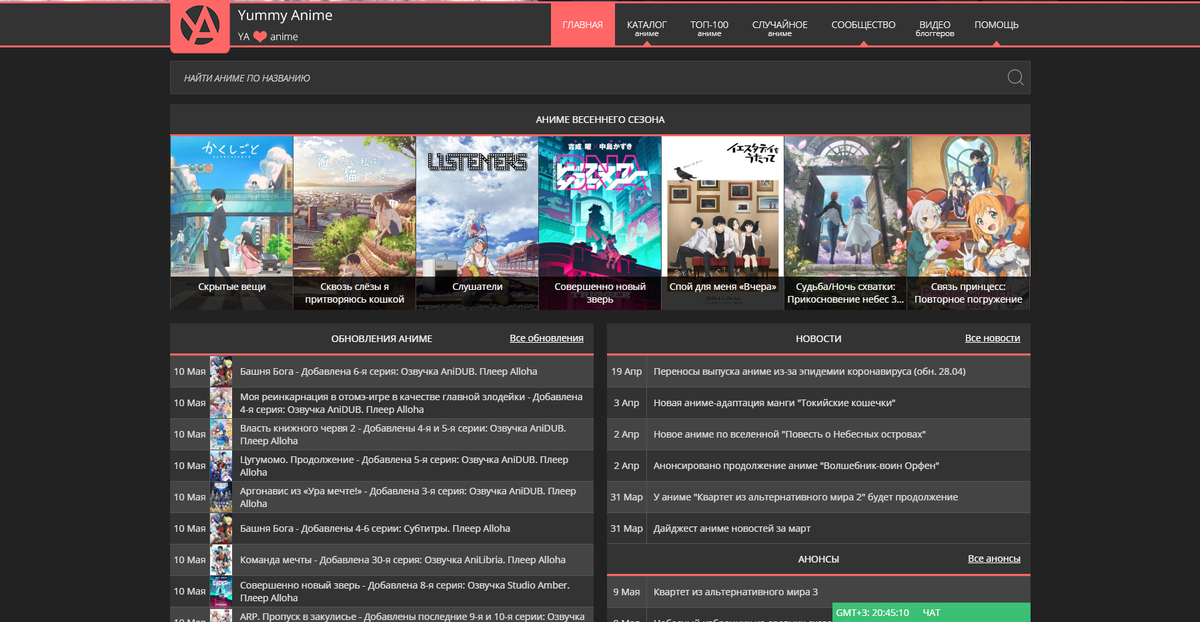Open Цугумомо. Продолжение update entry
This screenshot has height=622, width=1200.
(x=404, y=466)
